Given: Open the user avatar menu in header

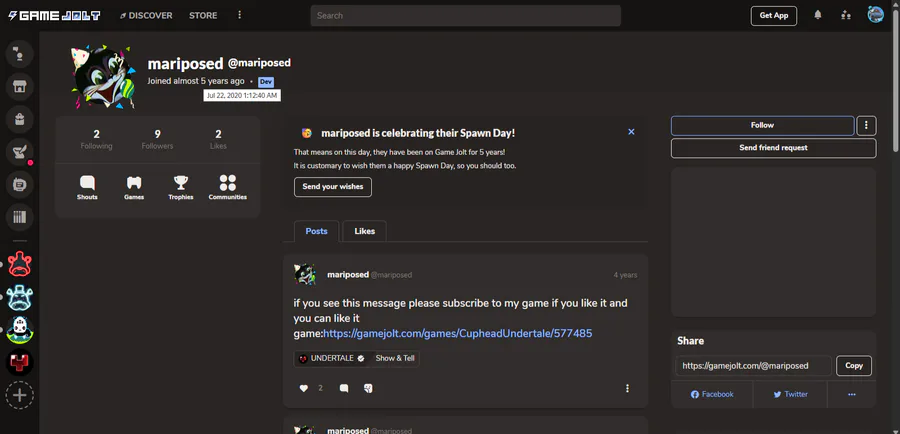Looking at the screenshot, I should coord(875,15).
